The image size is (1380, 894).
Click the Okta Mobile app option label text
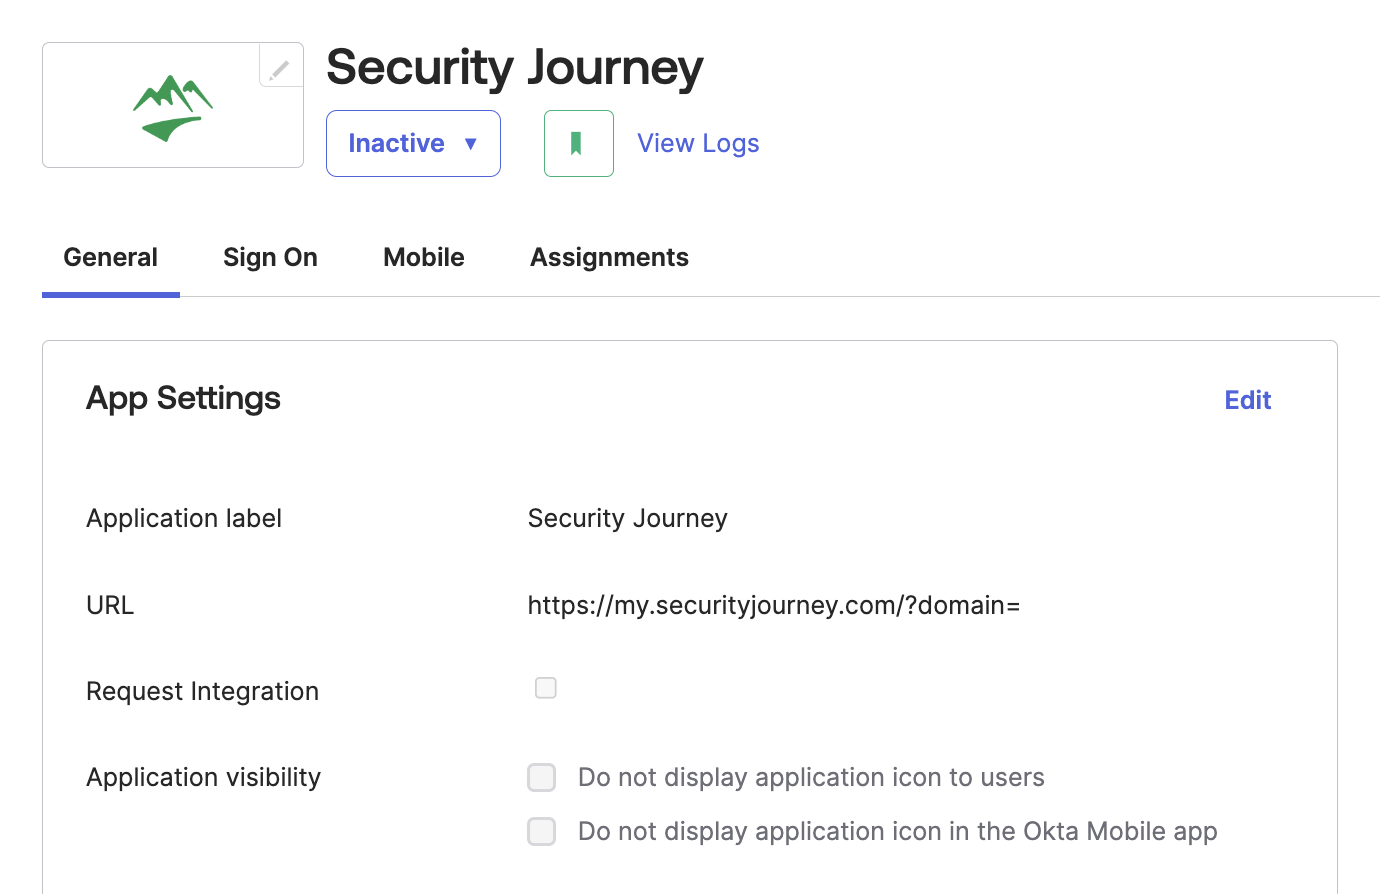coord(897,831)
